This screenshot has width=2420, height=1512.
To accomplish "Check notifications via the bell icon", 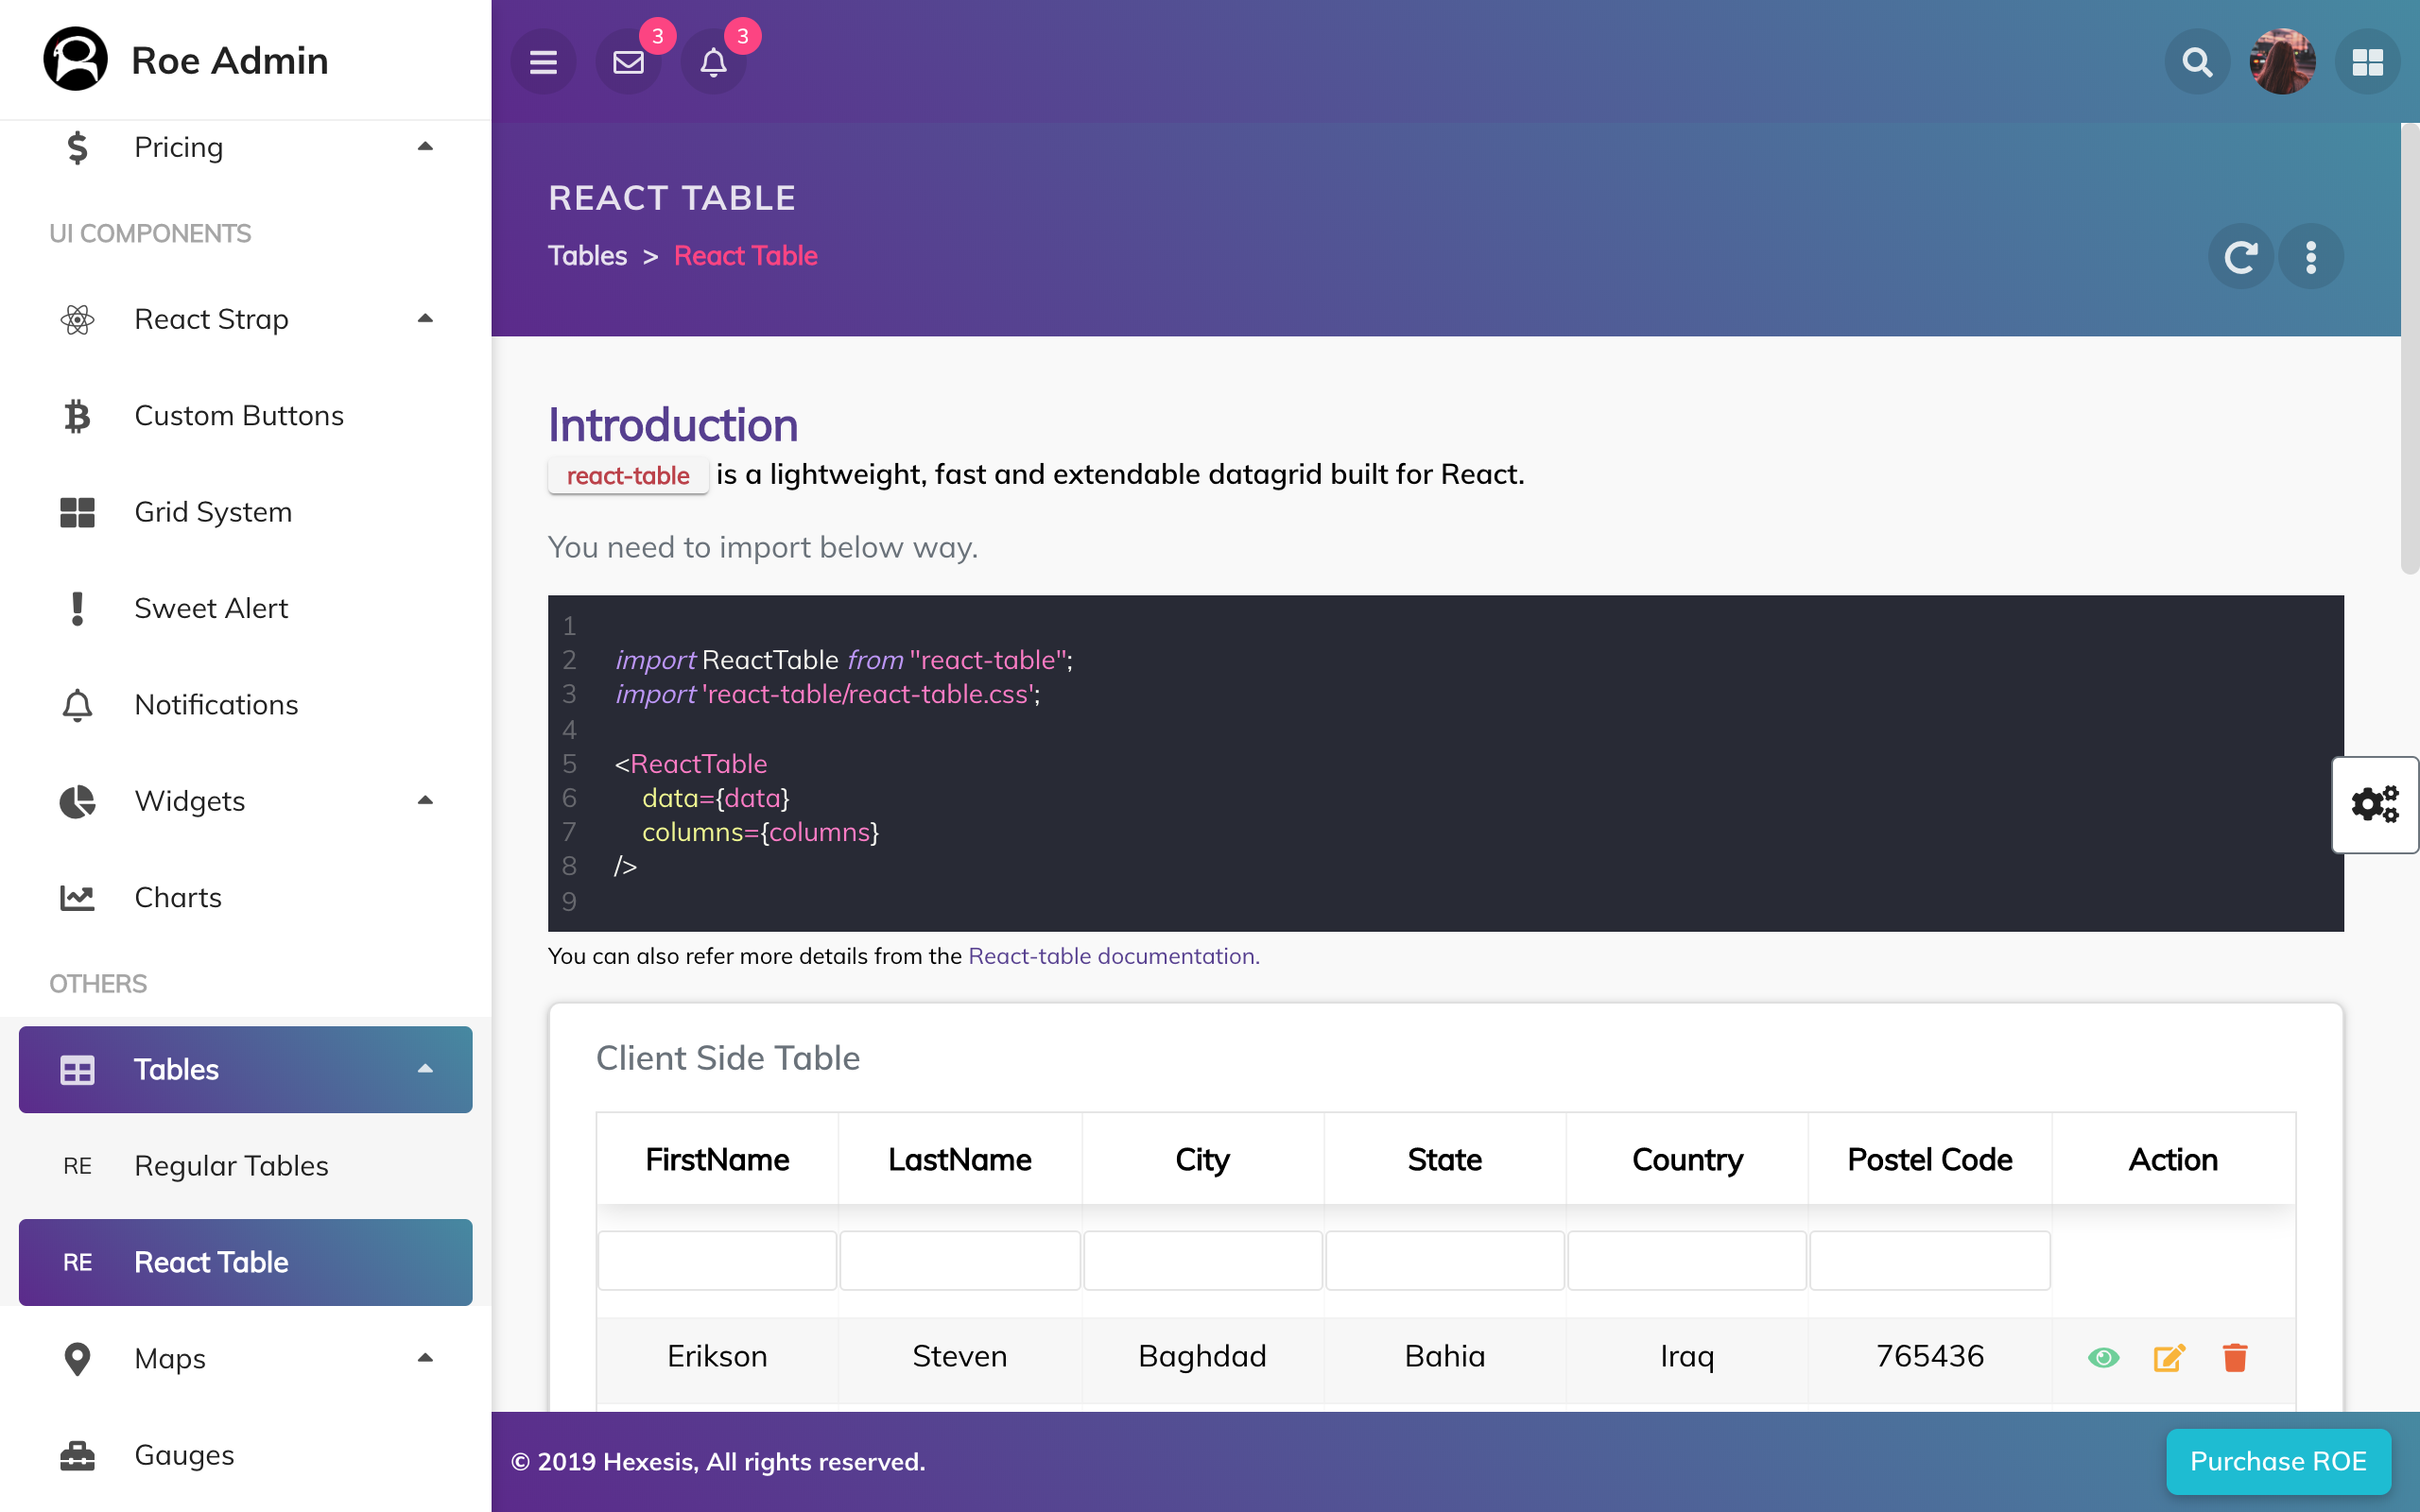I will 714,61.
